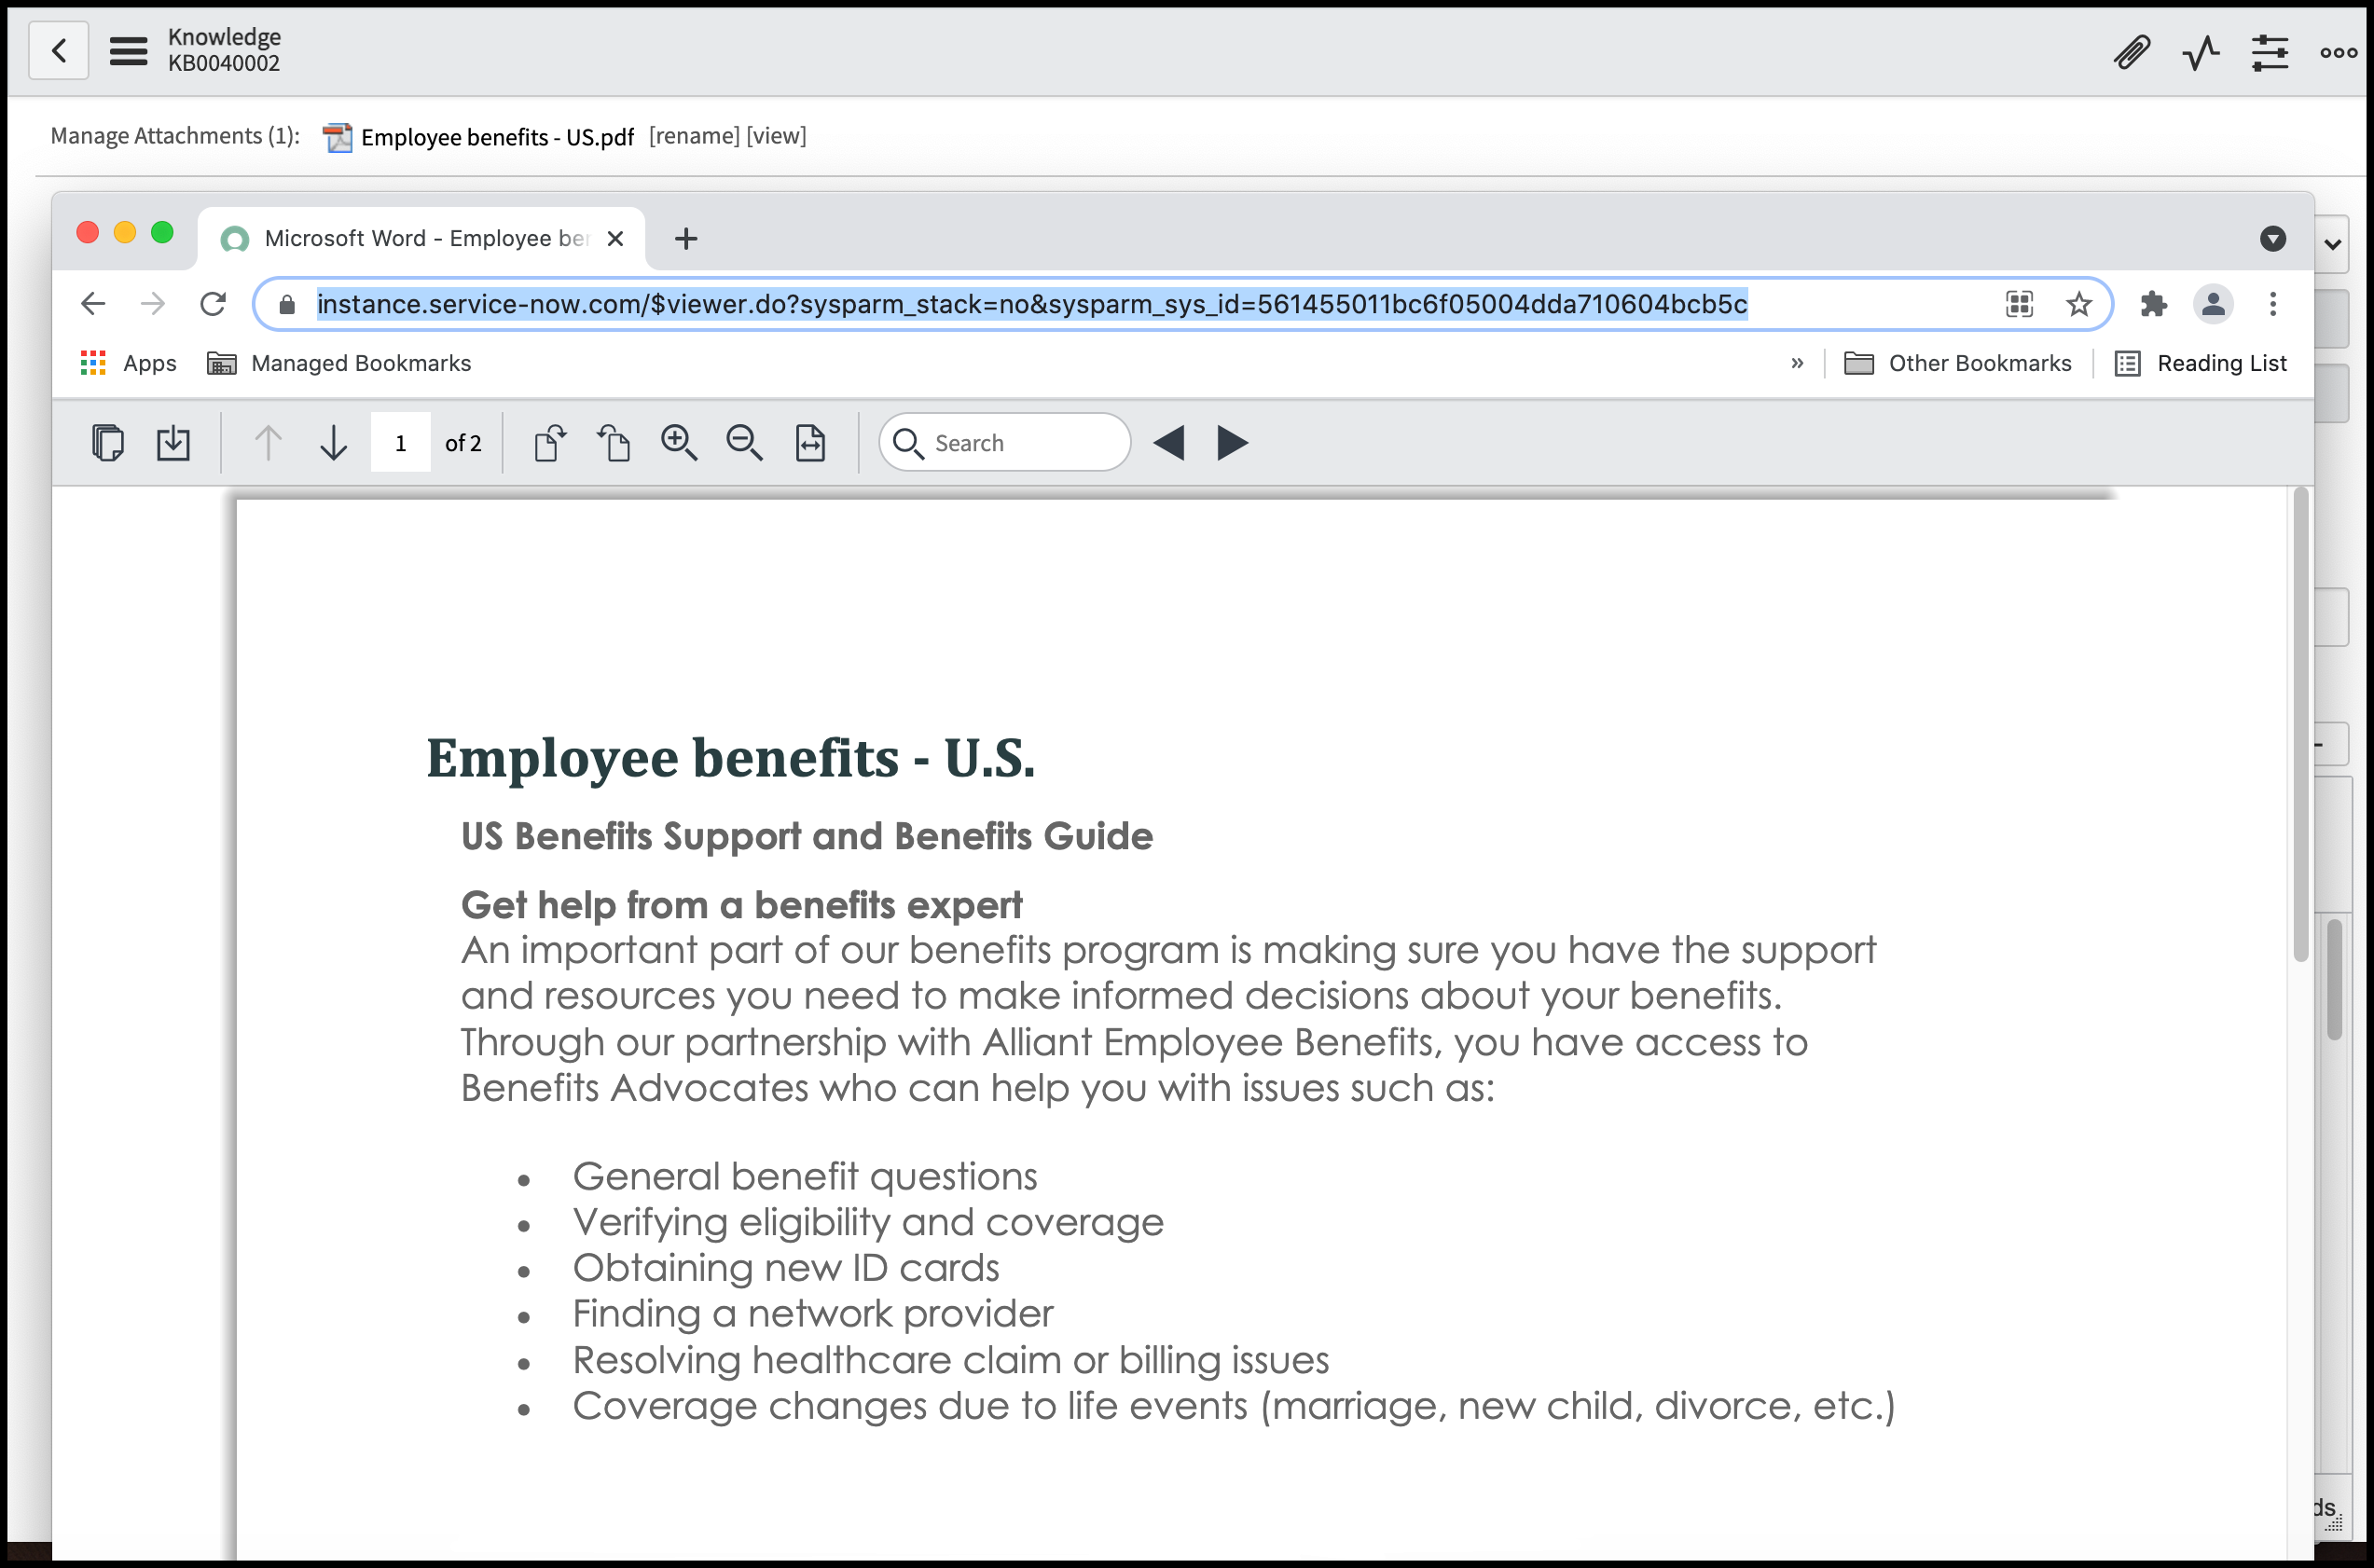Click the page number input field

click(x=400, y=442)
